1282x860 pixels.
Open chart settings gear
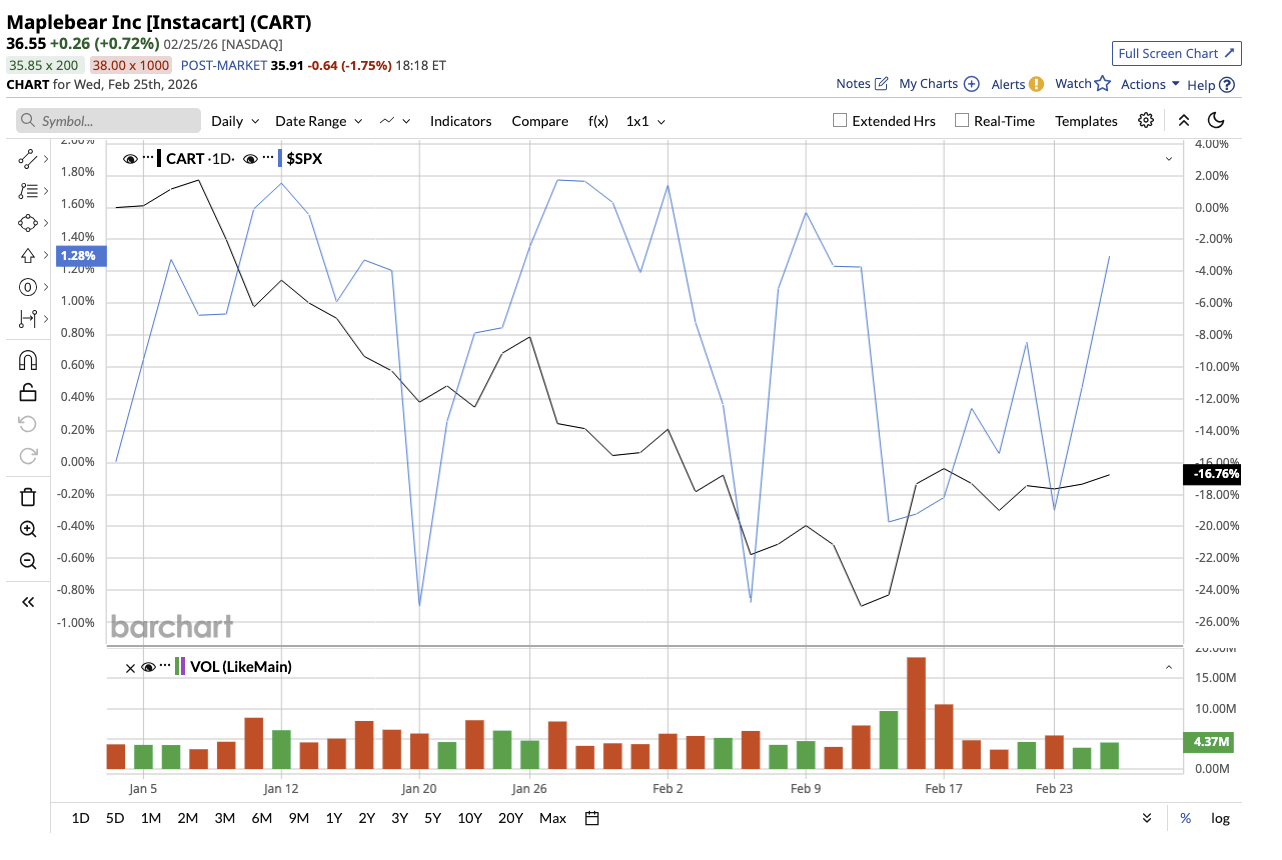1146,120
